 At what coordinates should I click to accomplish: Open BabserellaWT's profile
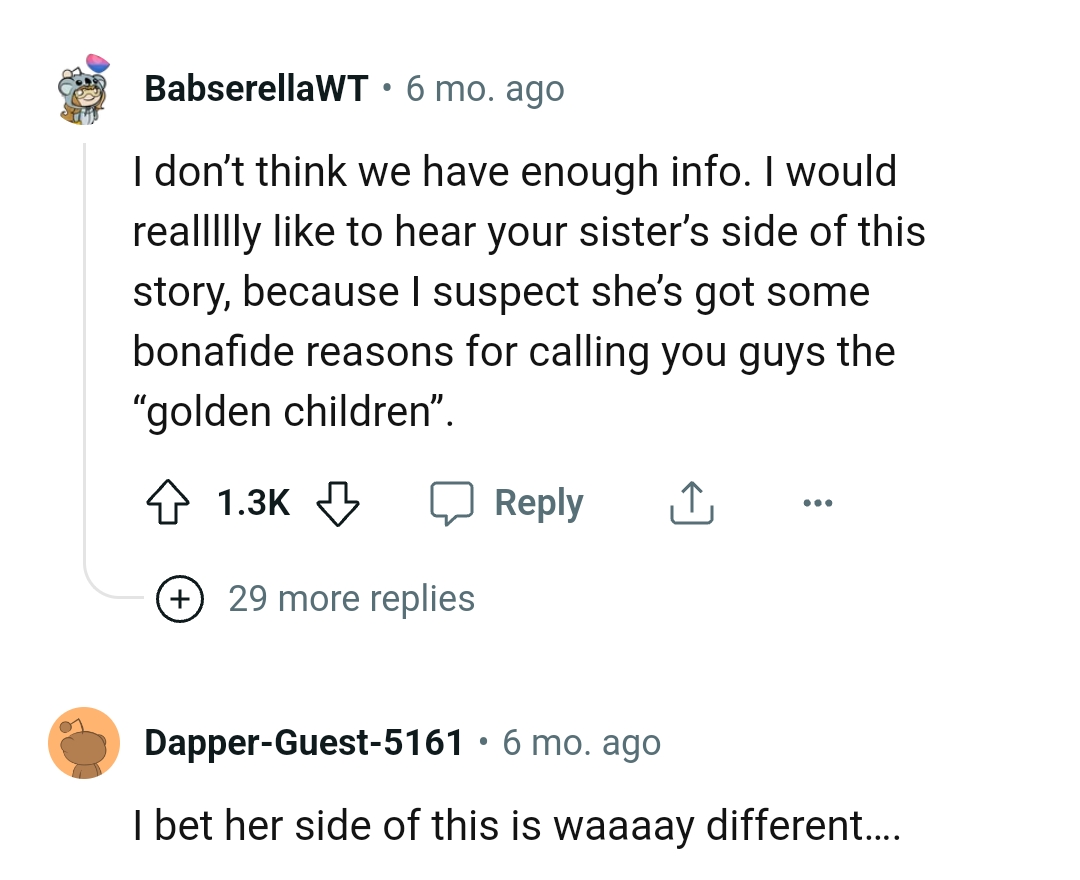coord(256,88)
